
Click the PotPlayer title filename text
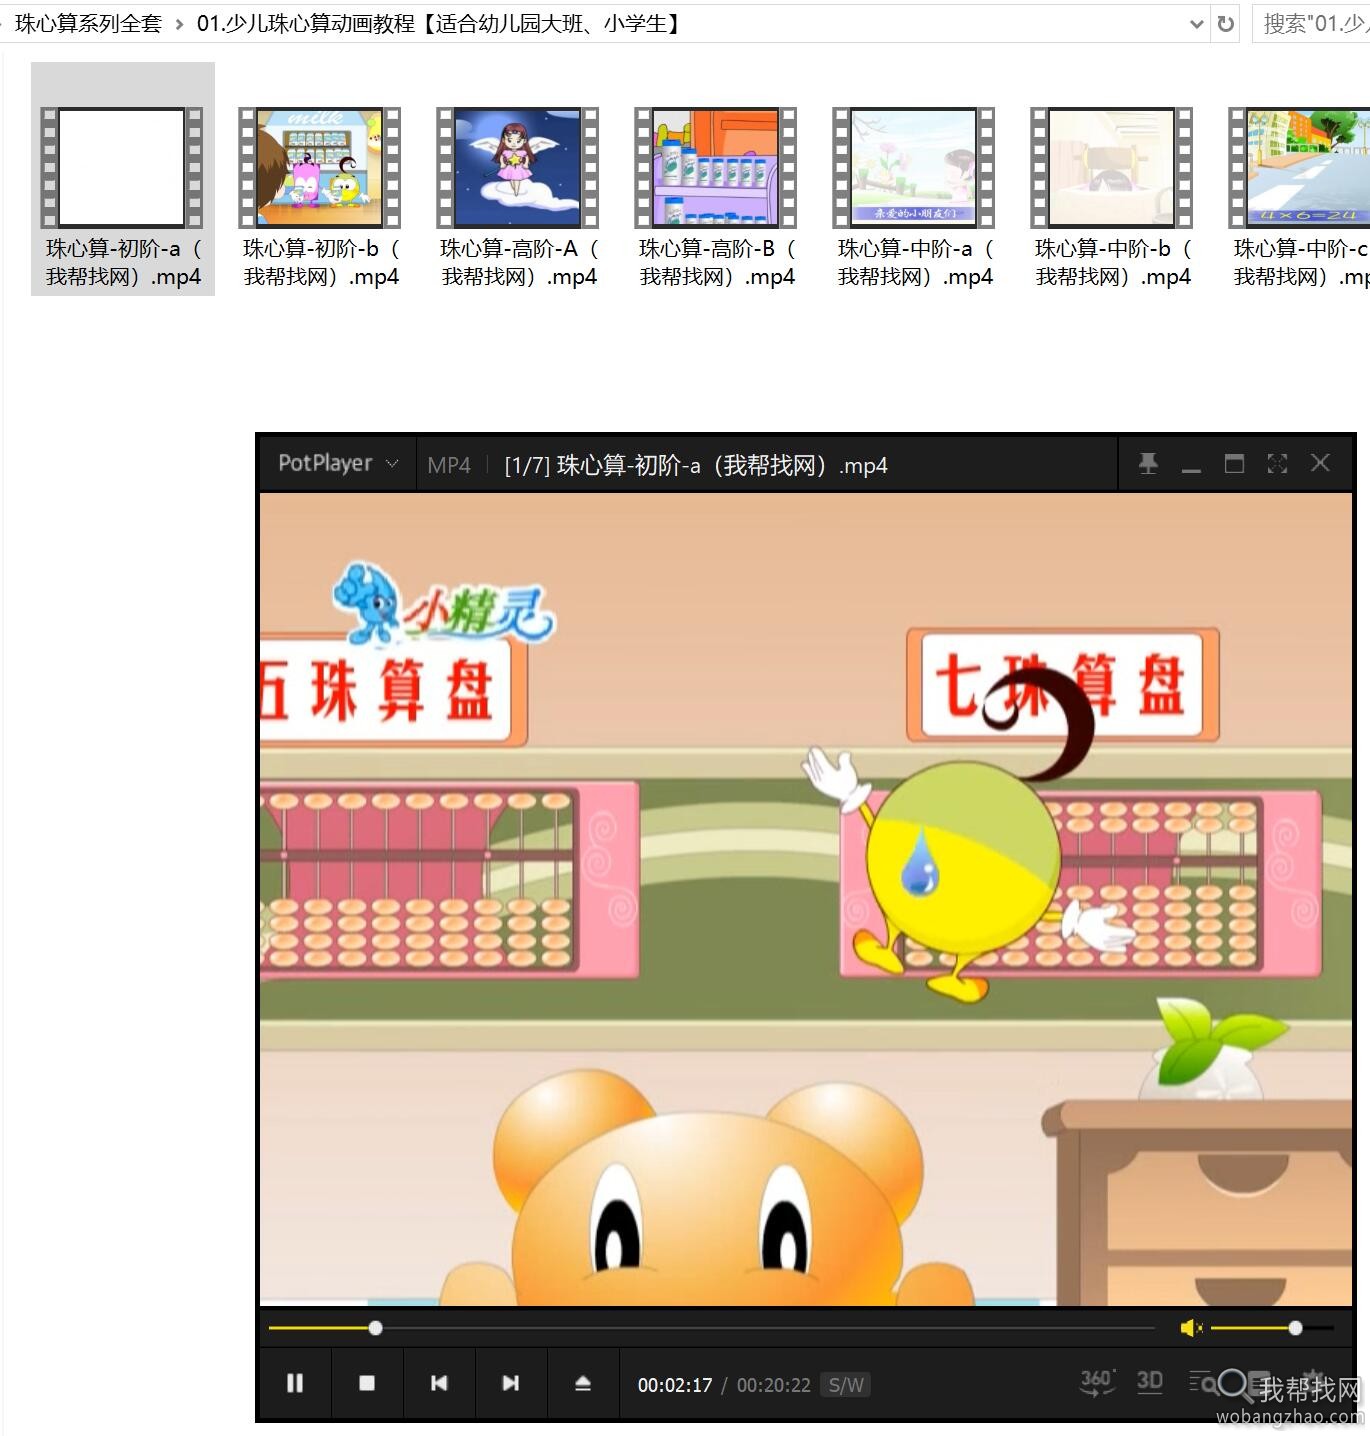coord(696,465)
